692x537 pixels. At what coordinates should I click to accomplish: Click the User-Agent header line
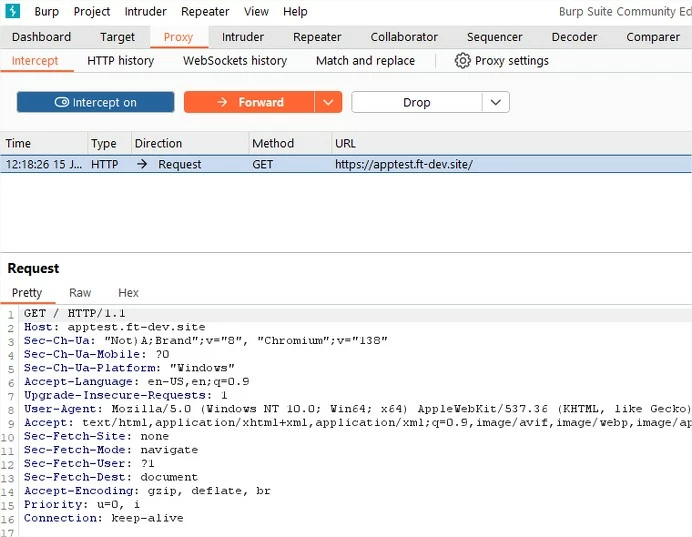point(357,409)
